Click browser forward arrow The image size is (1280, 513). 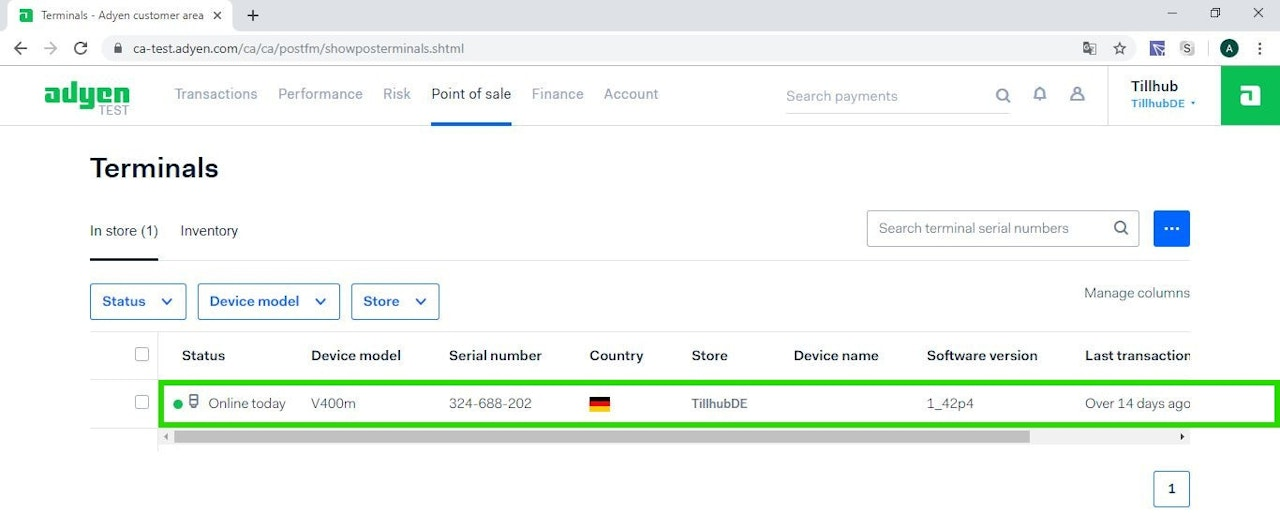[x=51, y=48]
